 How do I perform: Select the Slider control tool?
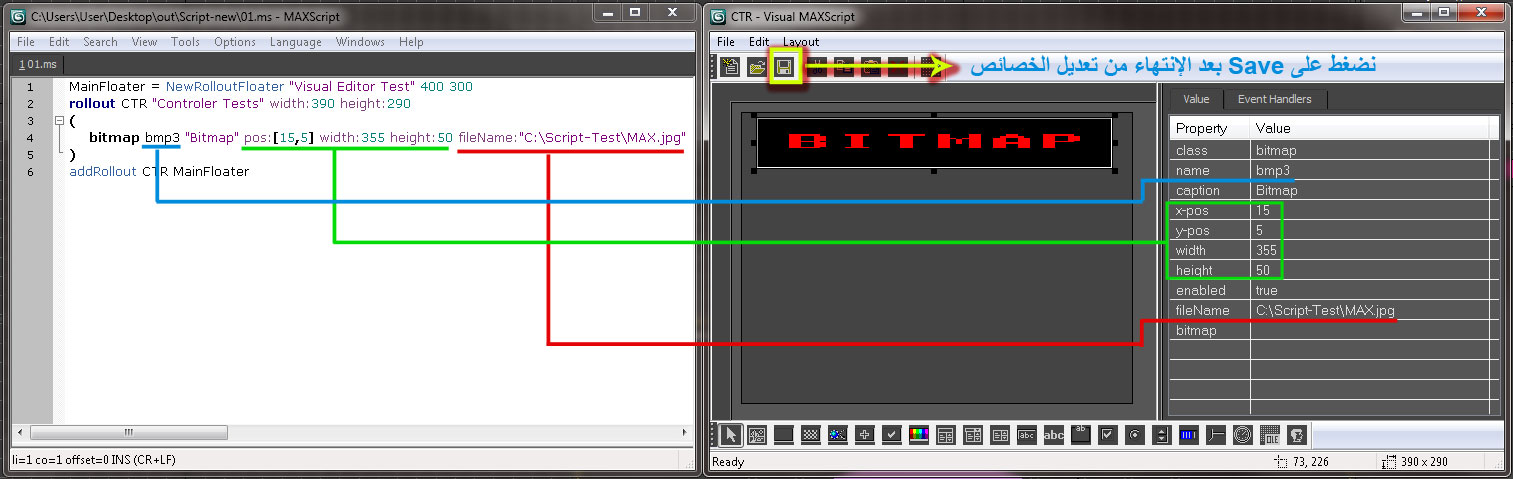(1215, 435)
